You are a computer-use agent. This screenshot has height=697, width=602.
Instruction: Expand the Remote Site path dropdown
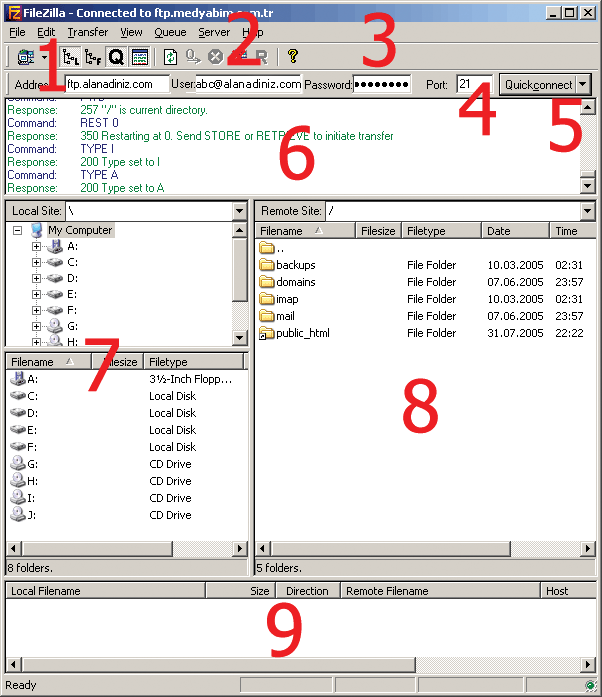(x=587, y=211)
